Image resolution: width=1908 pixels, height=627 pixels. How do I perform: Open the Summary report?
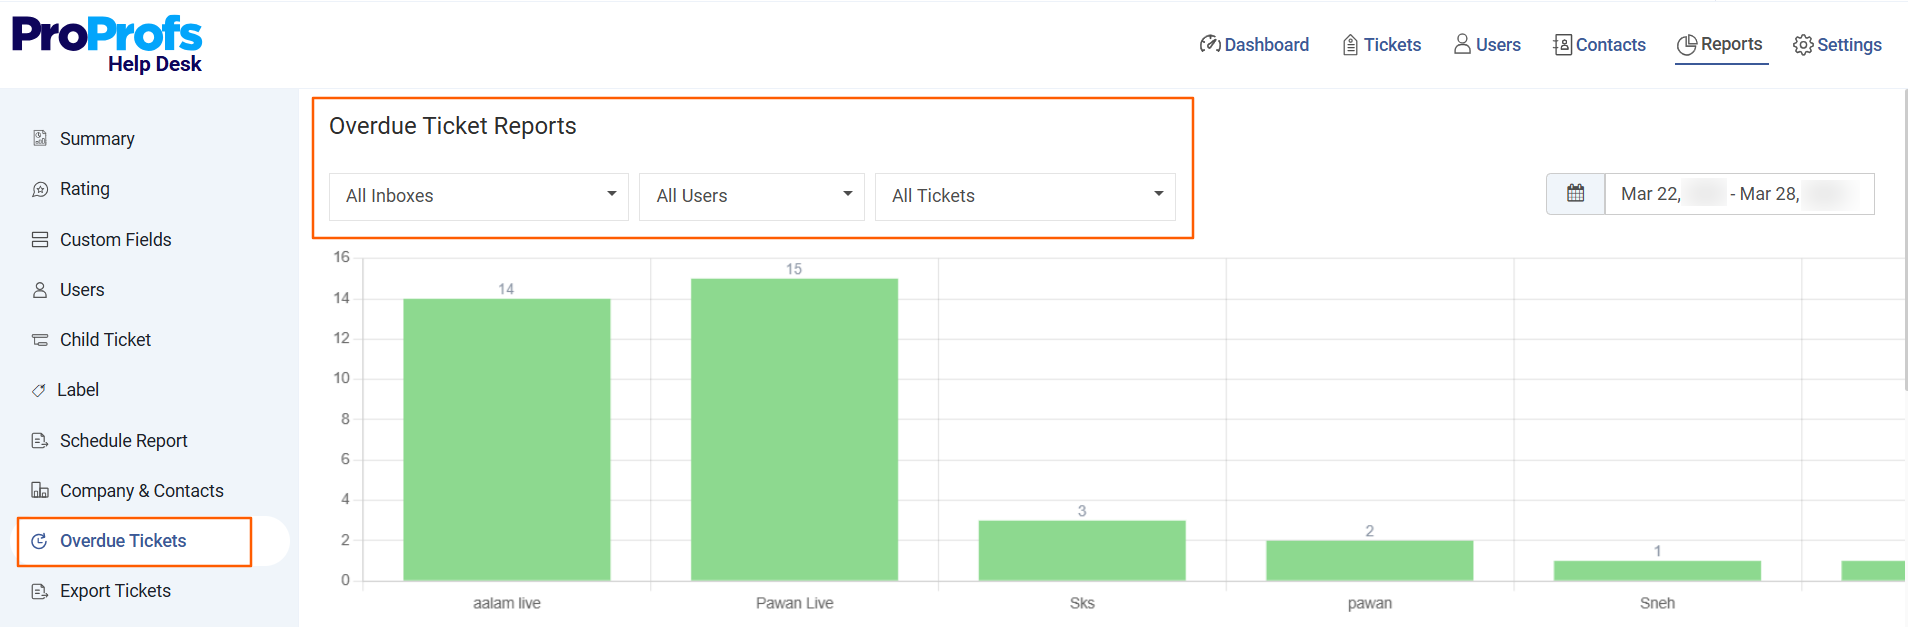click(x=97, y=139)
